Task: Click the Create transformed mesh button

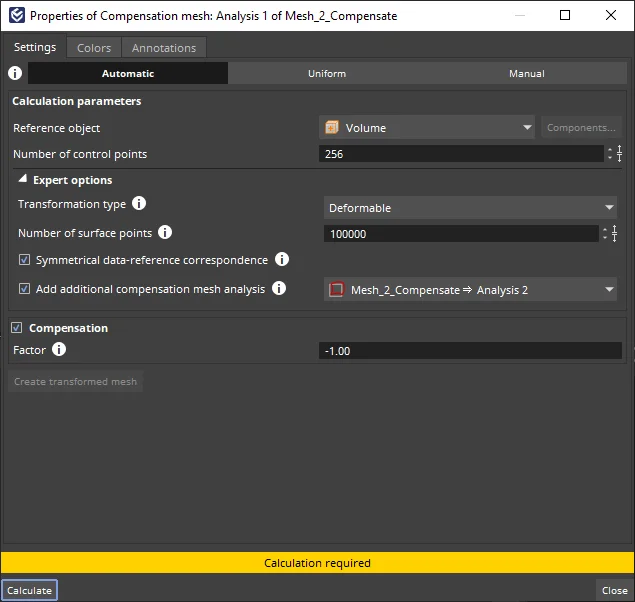Action: tap(76, 381)
